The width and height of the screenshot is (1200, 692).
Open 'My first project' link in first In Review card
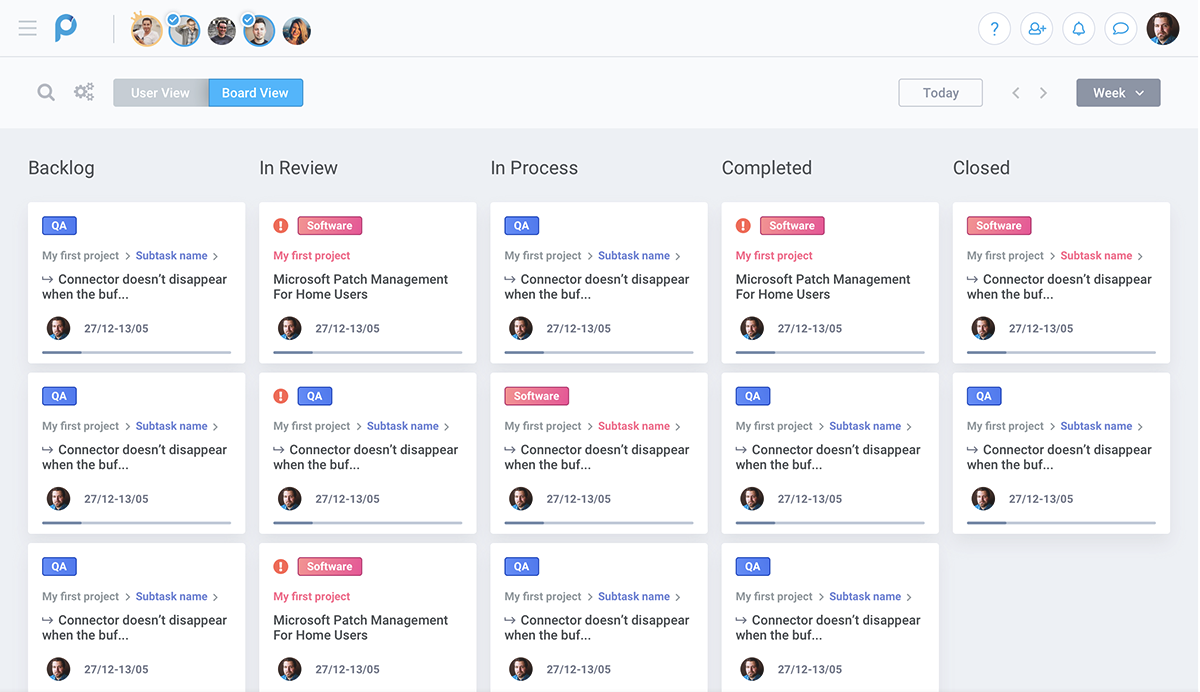click(x=312, y=256)
